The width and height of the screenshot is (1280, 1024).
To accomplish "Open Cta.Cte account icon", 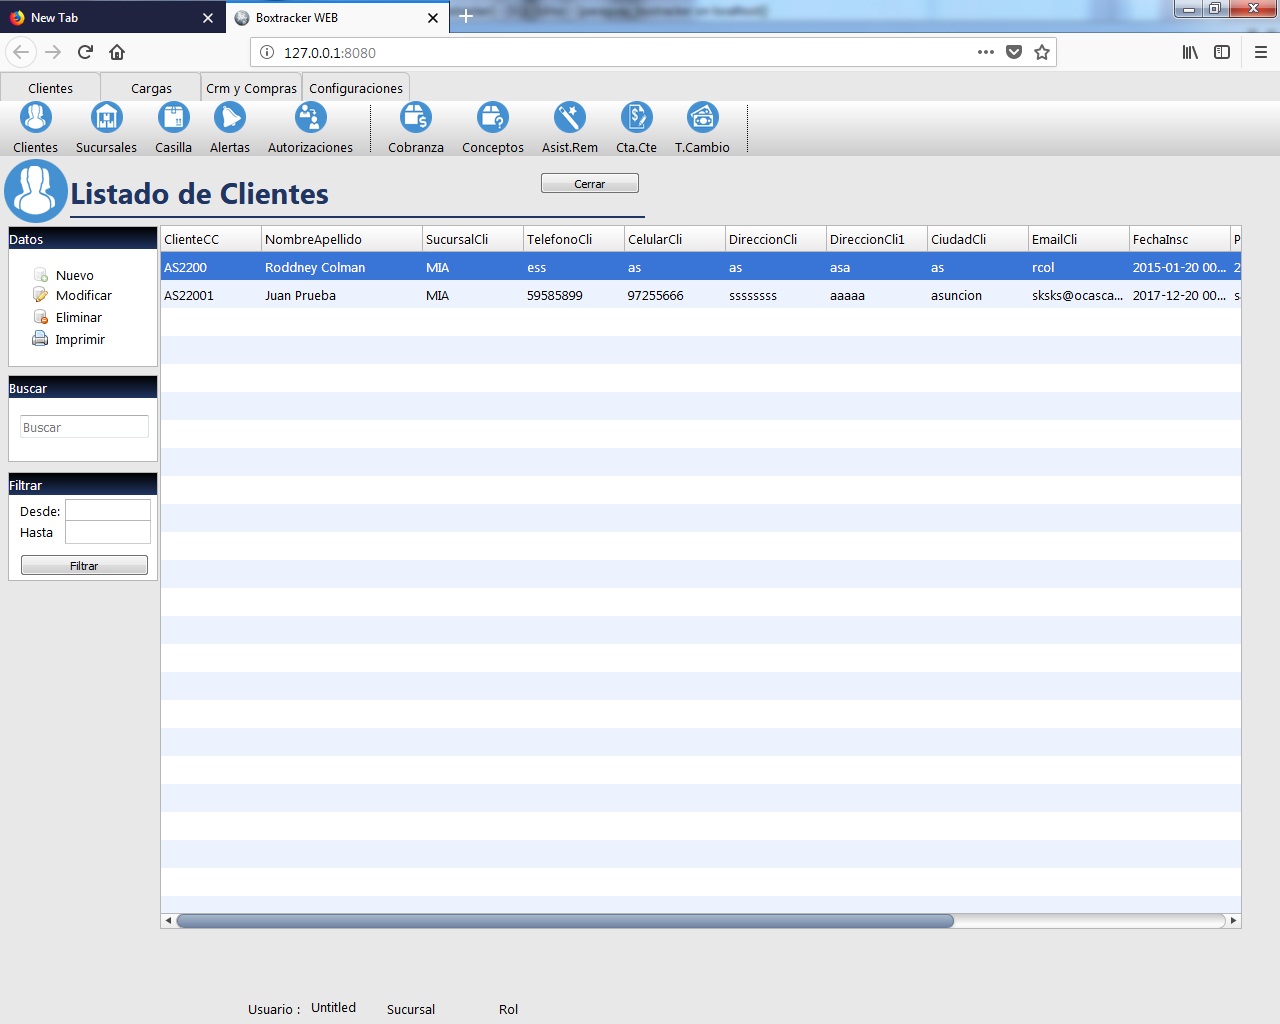I will 636,119.
